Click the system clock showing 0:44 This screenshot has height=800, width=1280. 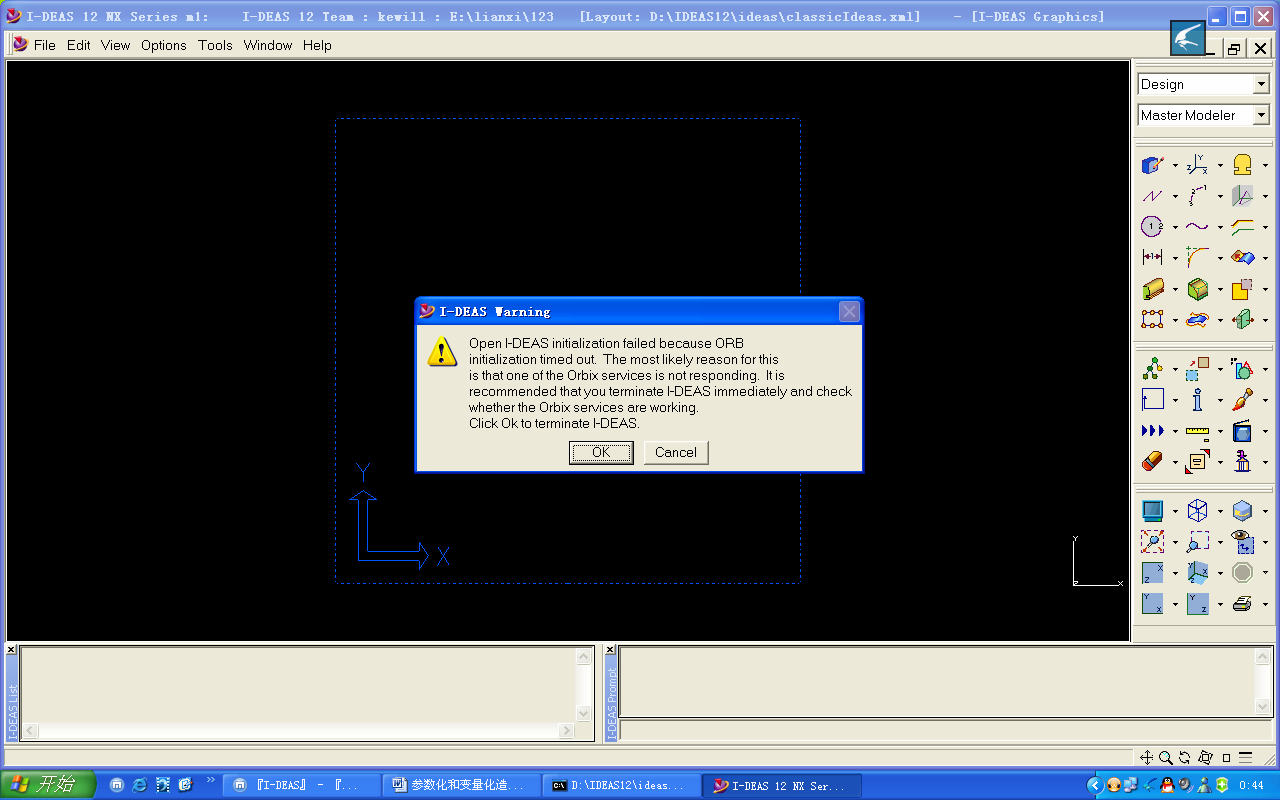coord(1251,786)
